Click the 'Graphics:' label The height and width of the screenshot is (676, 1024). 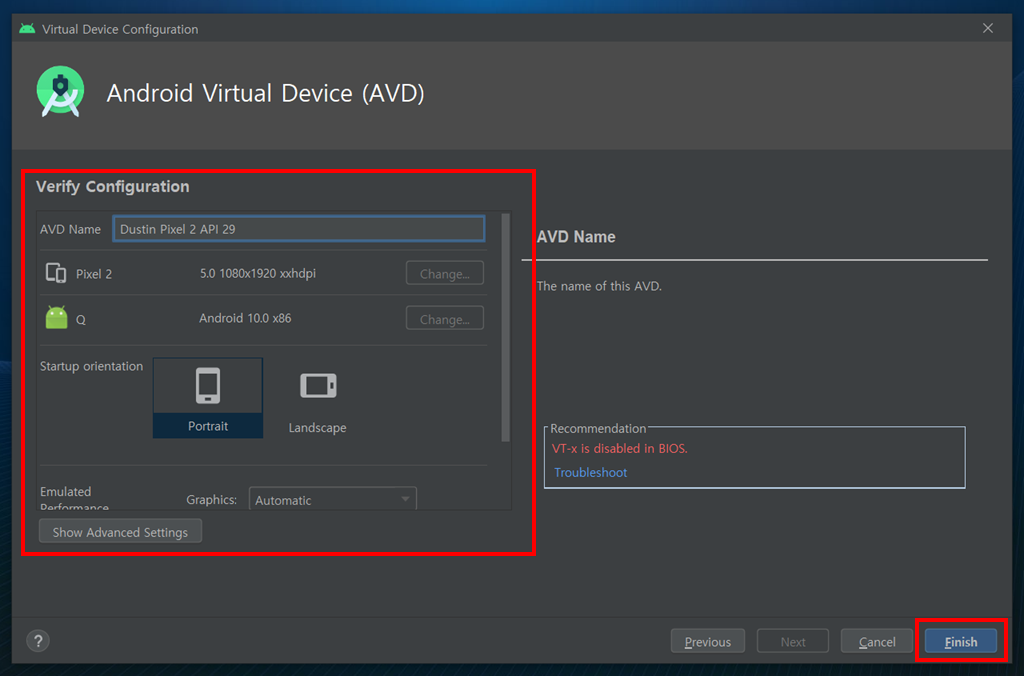click(x=212, y=500)
